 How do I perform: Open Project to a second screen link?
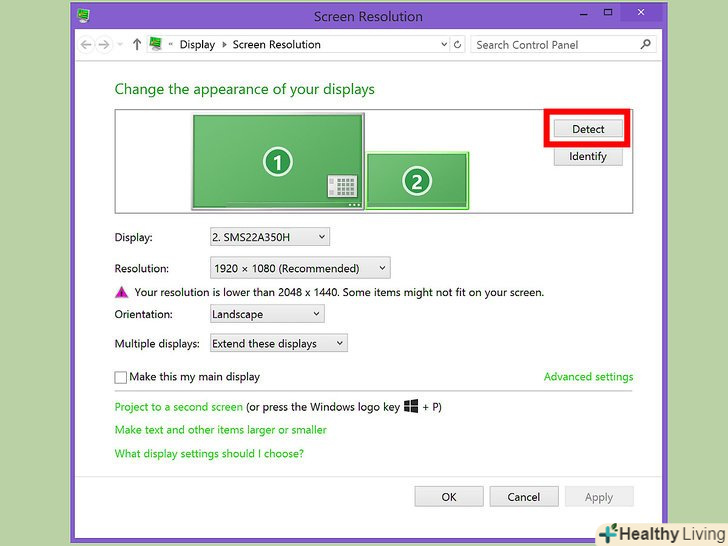(179, 407)
